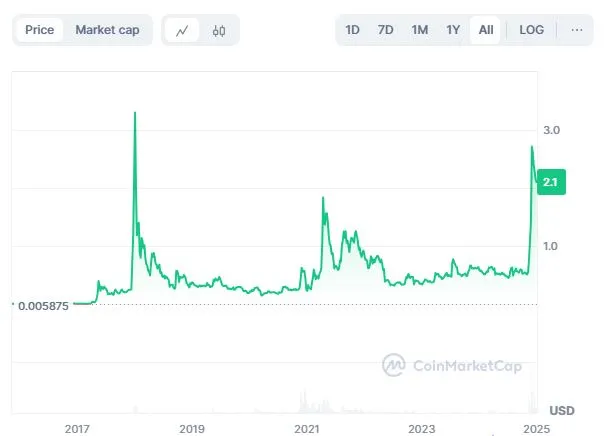
Task: Set the time range to 7D
Action: point(386,30)
